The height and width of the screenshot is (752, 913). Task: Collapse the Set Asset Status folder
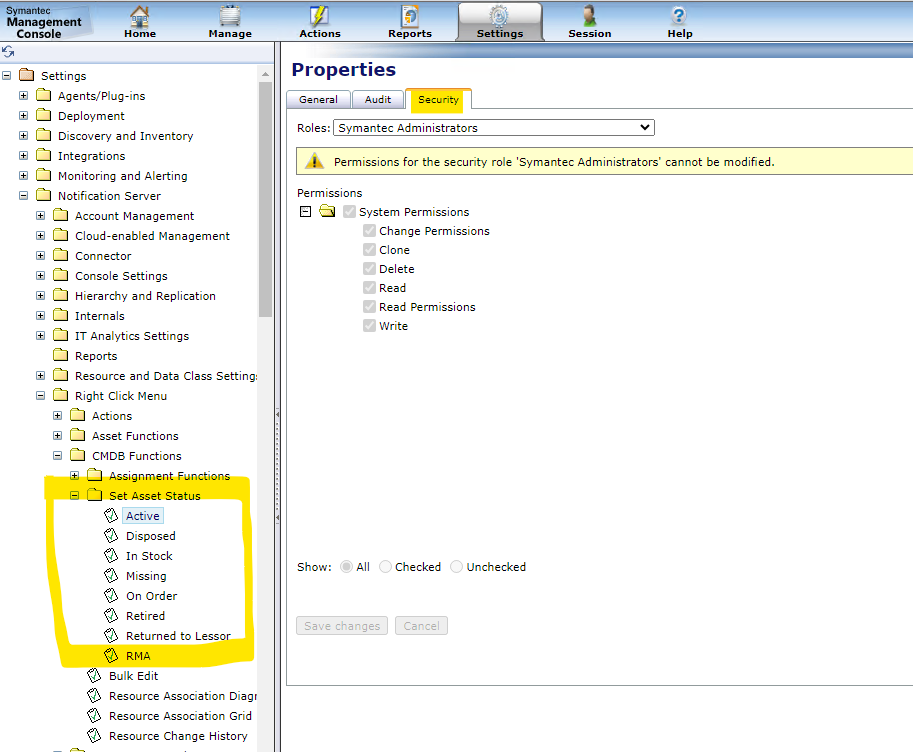click(x=74, y=495)
